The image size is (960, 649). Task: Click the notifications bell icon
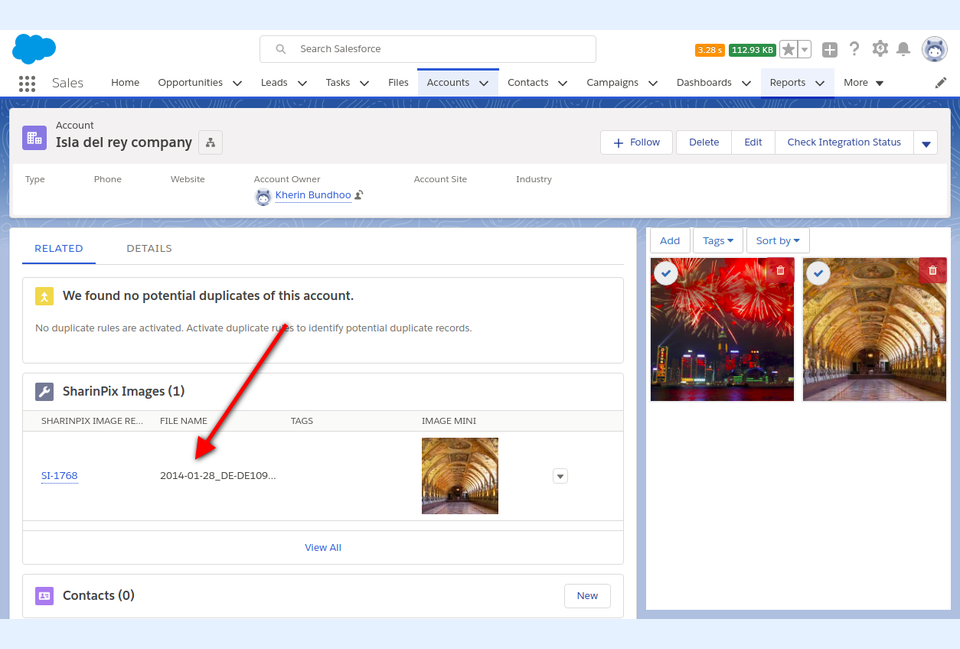pyautogui.click(x=903, y=49)
